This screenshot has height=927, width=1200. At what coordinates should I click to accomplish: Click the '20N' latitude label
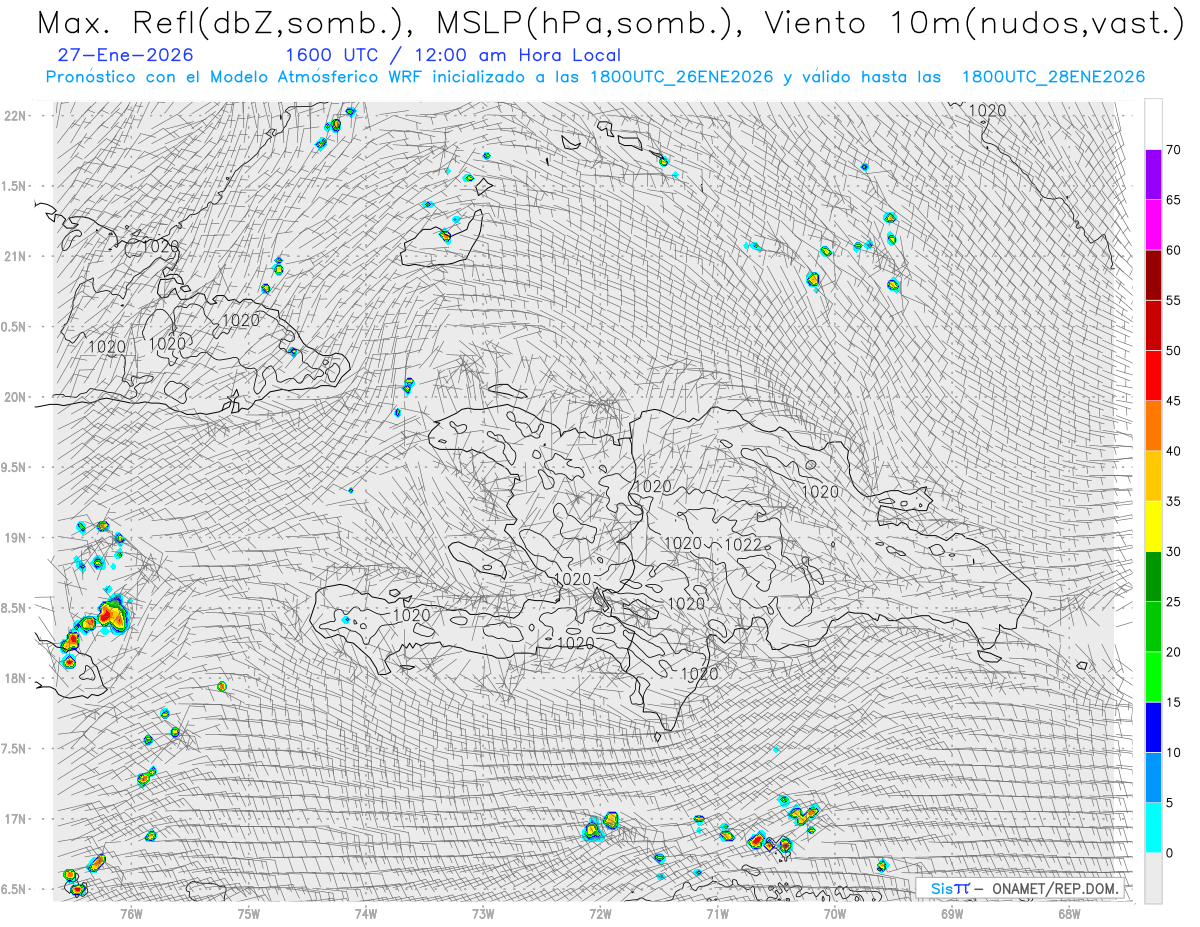click(x=17, y=397)
